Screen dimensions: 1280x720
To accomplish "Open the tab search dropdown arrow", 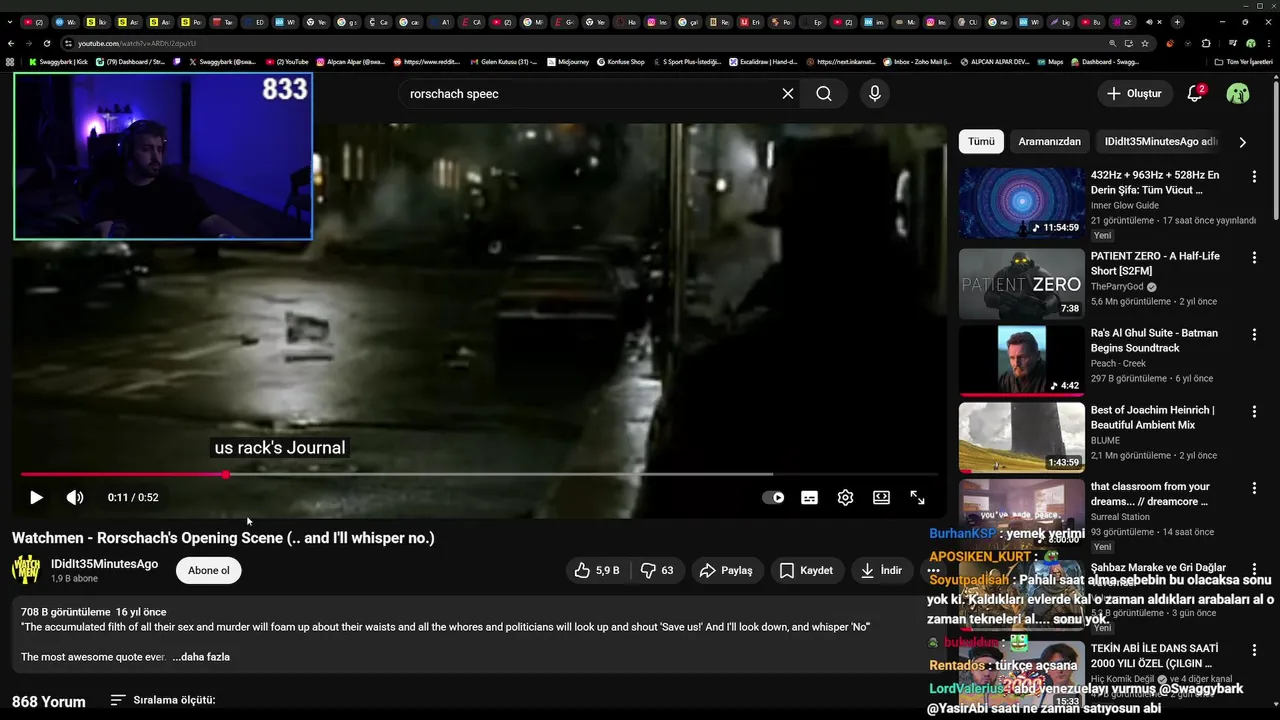I will click(x=11, y=21).
